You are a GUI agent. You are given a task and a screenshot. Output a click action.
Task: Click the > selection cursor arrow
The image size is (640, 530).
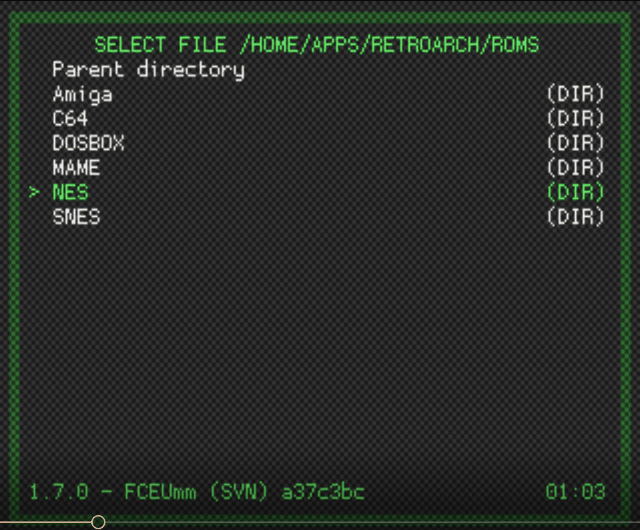click(x=35, y=192)
